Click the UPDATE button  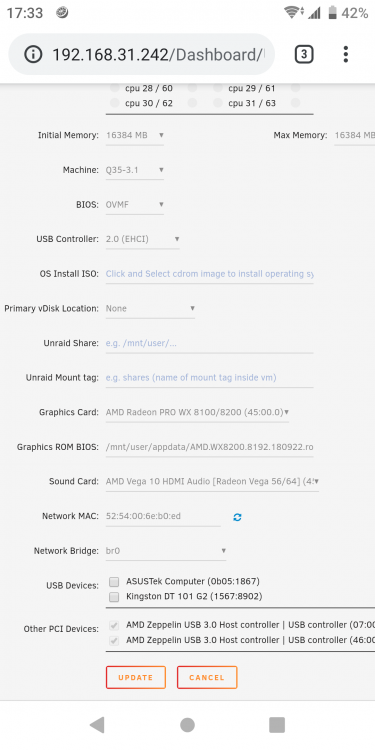click(x=136, y=677)
